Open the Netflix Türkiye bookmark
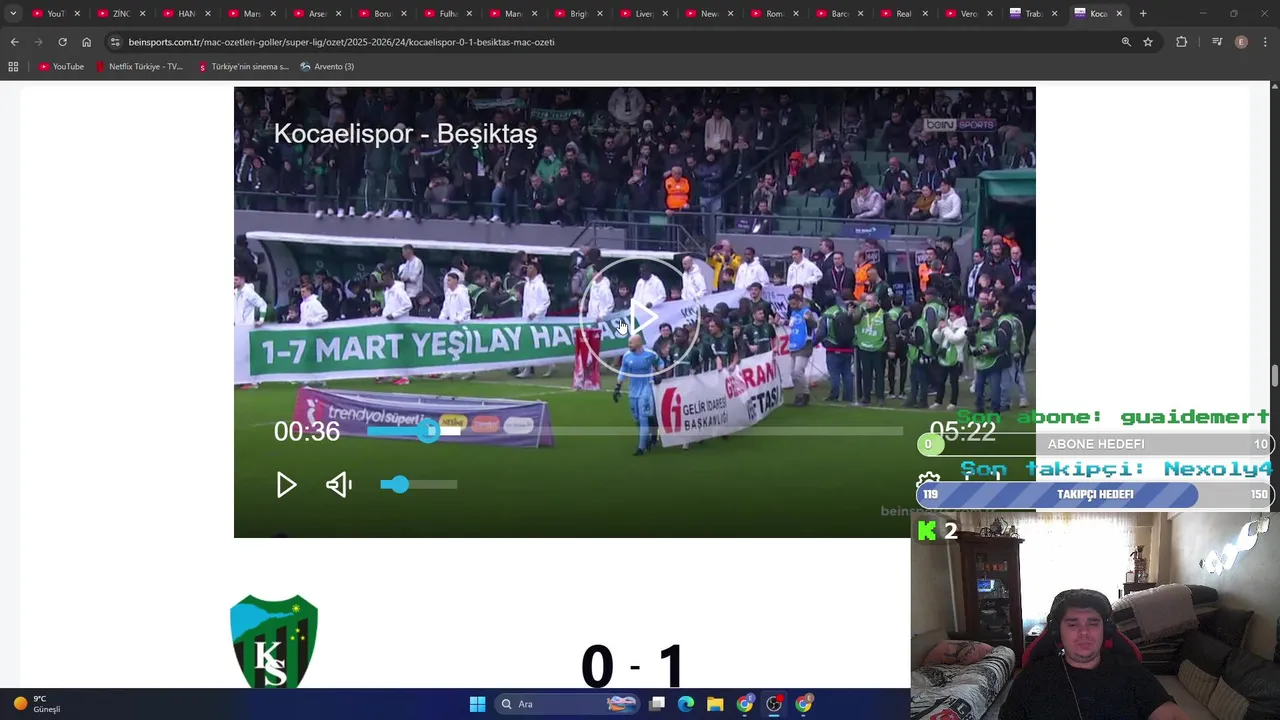Screen dimensions: 1280x720 point(139,66)
